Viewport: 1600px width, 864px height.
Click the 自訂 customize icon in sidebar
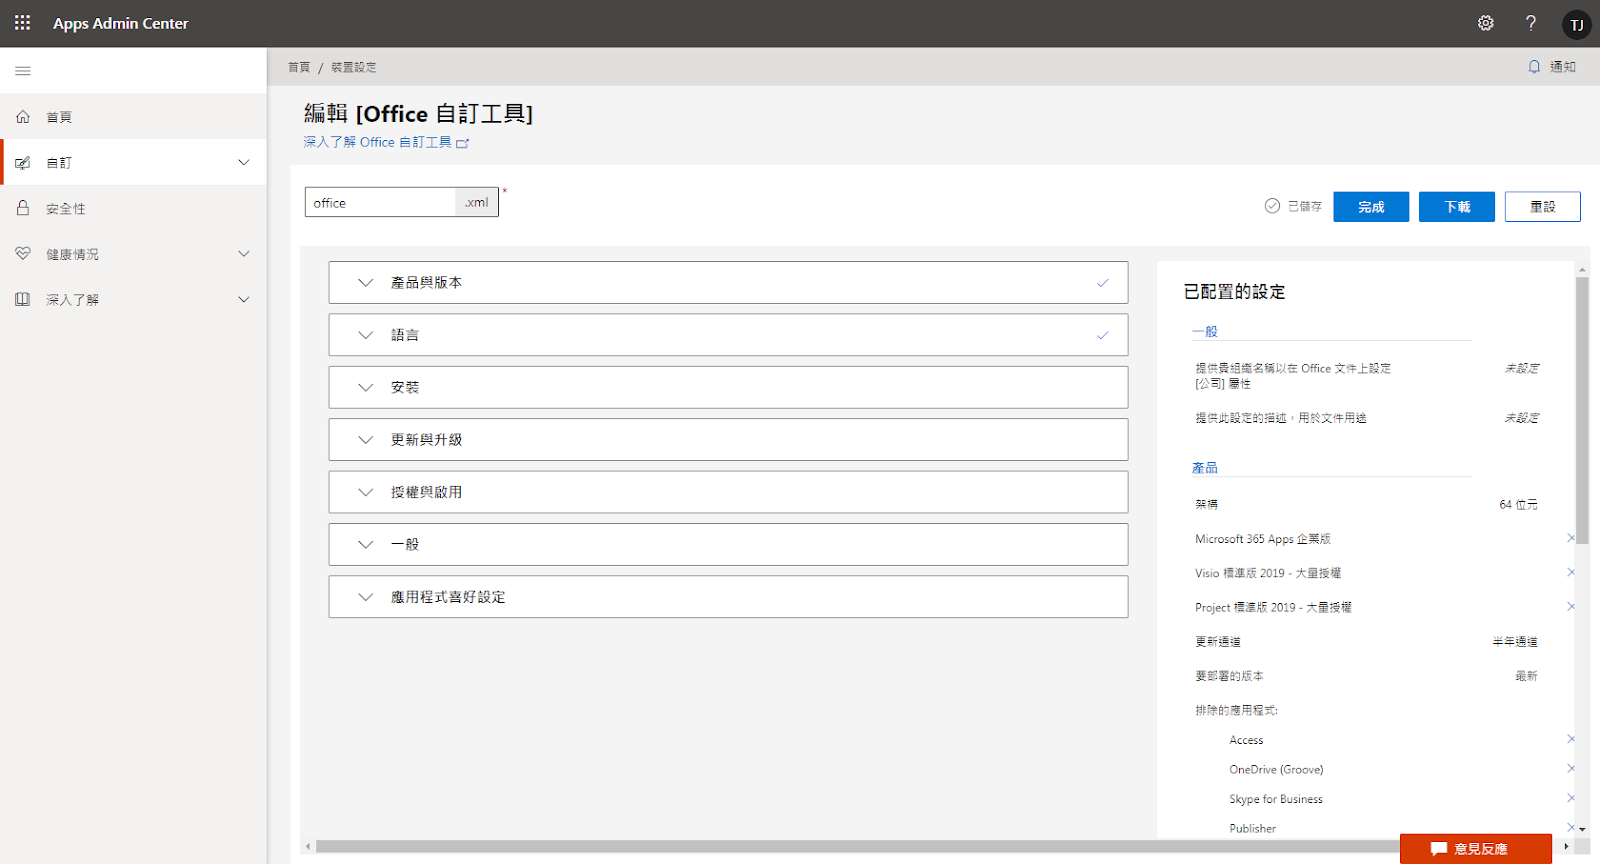(23, 163)
